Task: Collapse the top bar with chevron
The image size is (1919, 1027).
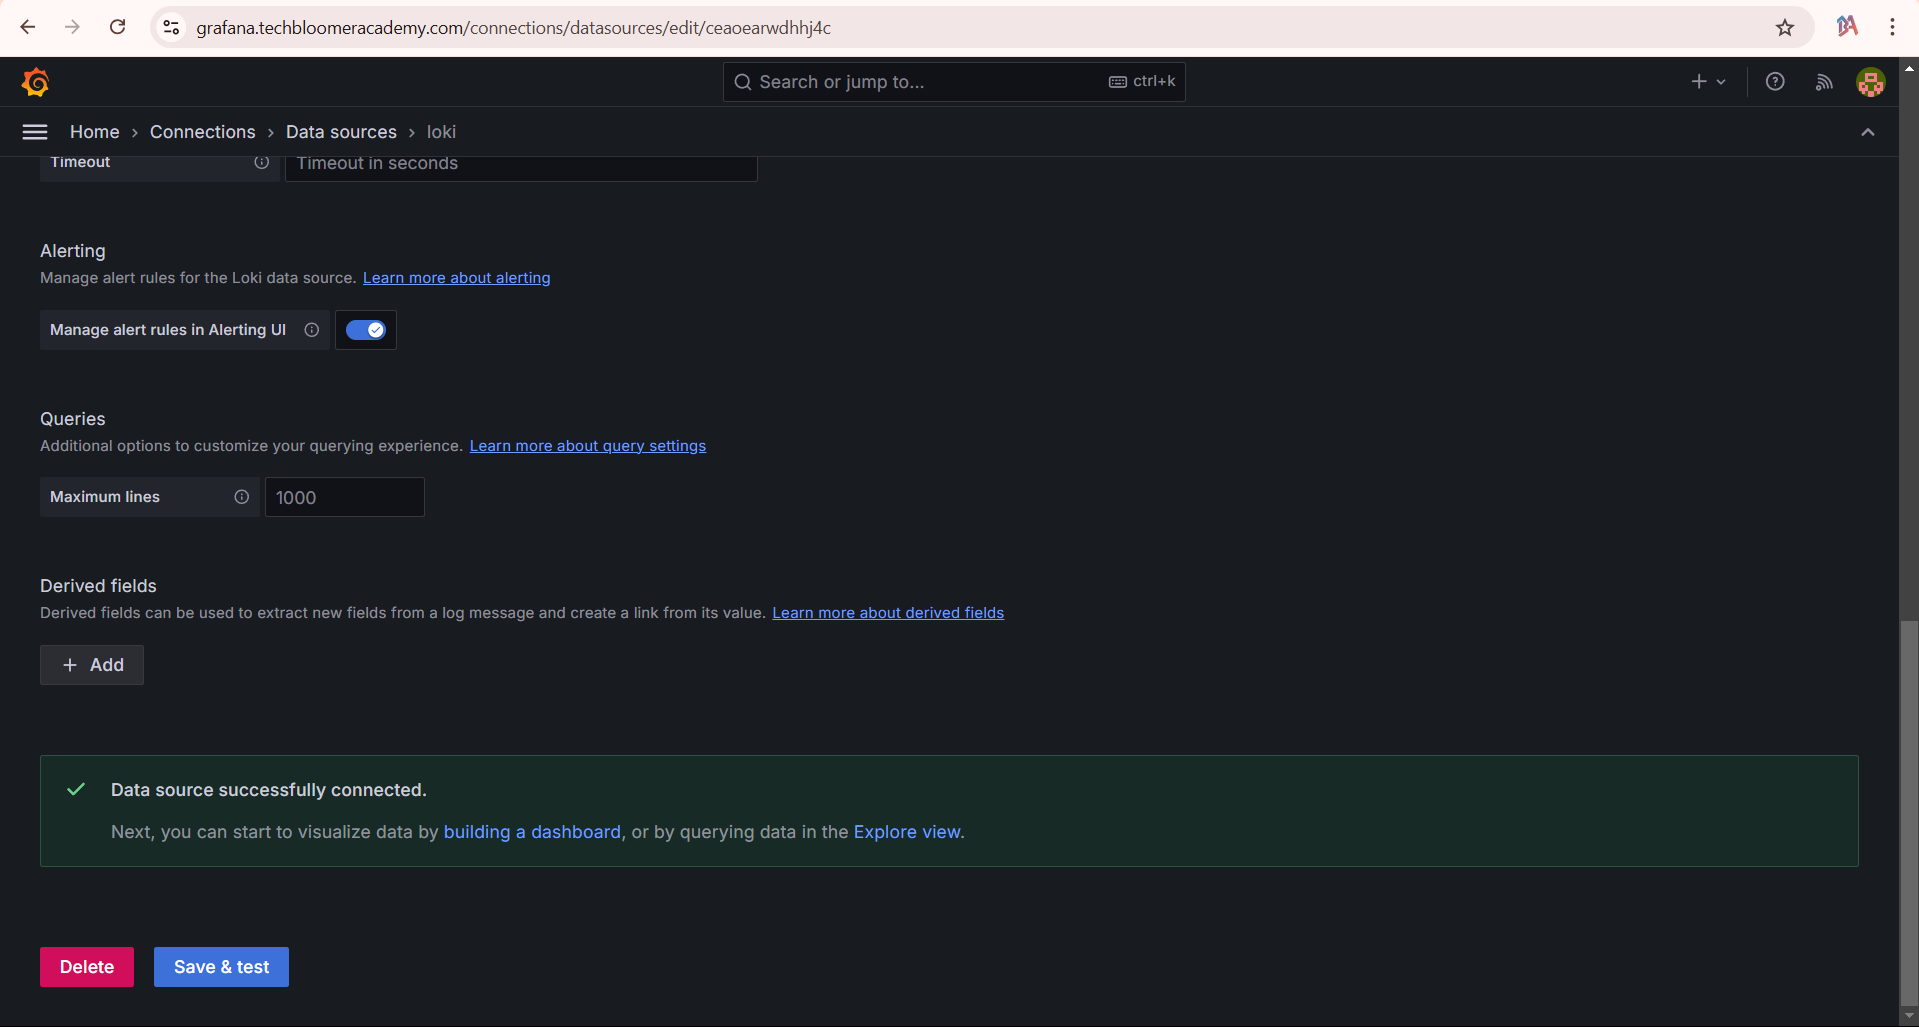Action: 1867,132
